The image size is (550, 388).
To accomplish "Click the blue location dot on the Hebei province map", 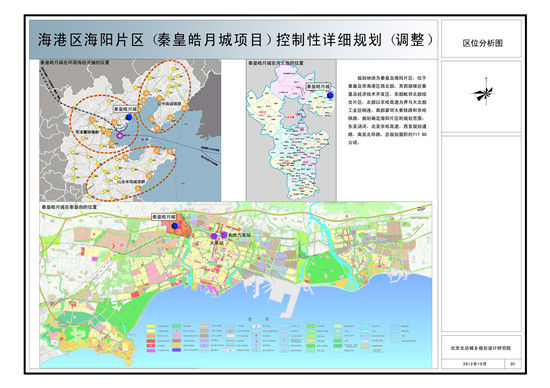I will pos(330,95).
